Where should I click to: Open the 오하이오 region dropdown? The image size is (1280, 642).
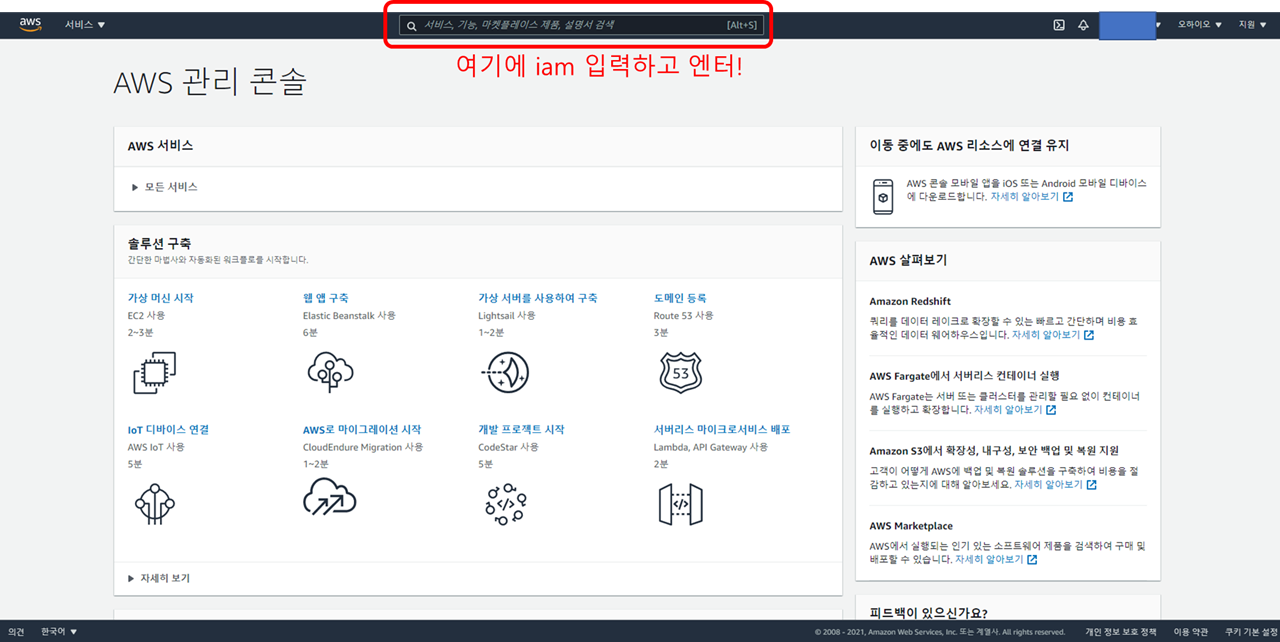pos(1199,25)
